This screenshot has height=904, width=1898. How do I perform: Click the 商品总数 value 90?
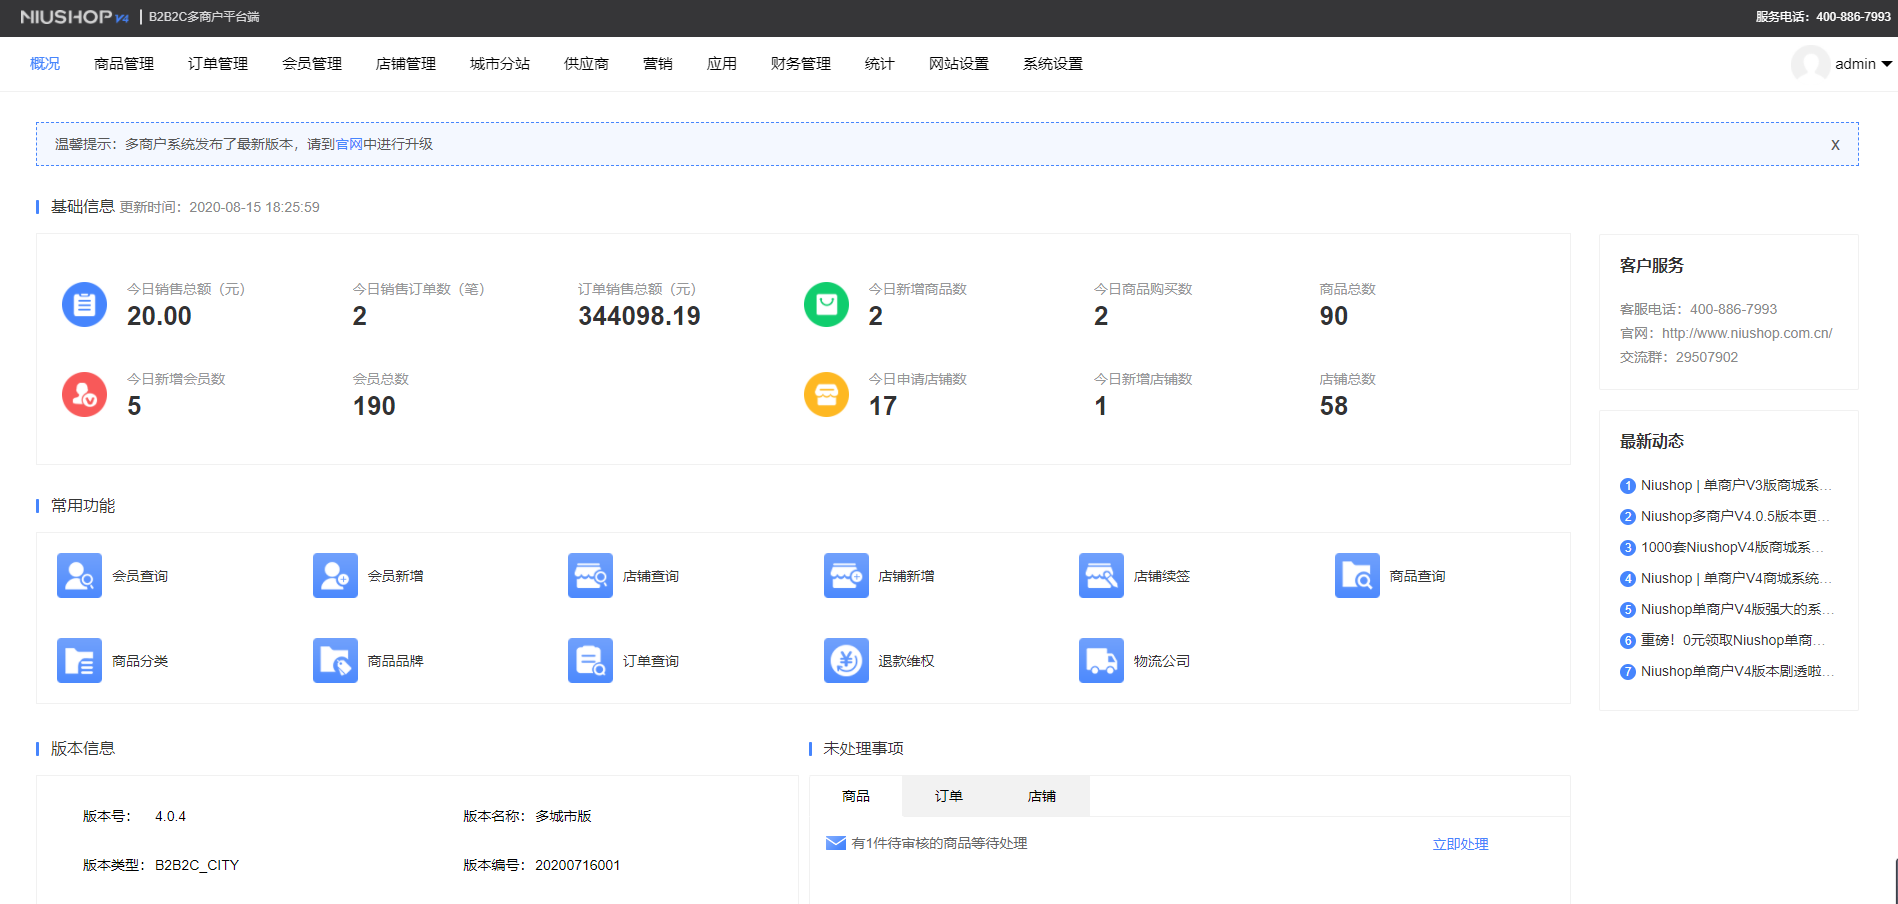pyautogui.click(x=1334, y=316)
